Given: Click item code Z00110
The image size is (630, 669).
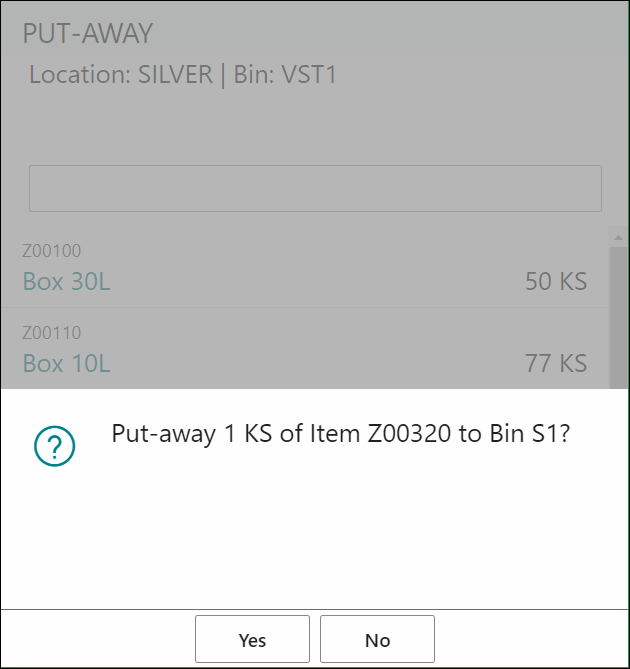Looking at the screenshot, I should click(52, 333).
